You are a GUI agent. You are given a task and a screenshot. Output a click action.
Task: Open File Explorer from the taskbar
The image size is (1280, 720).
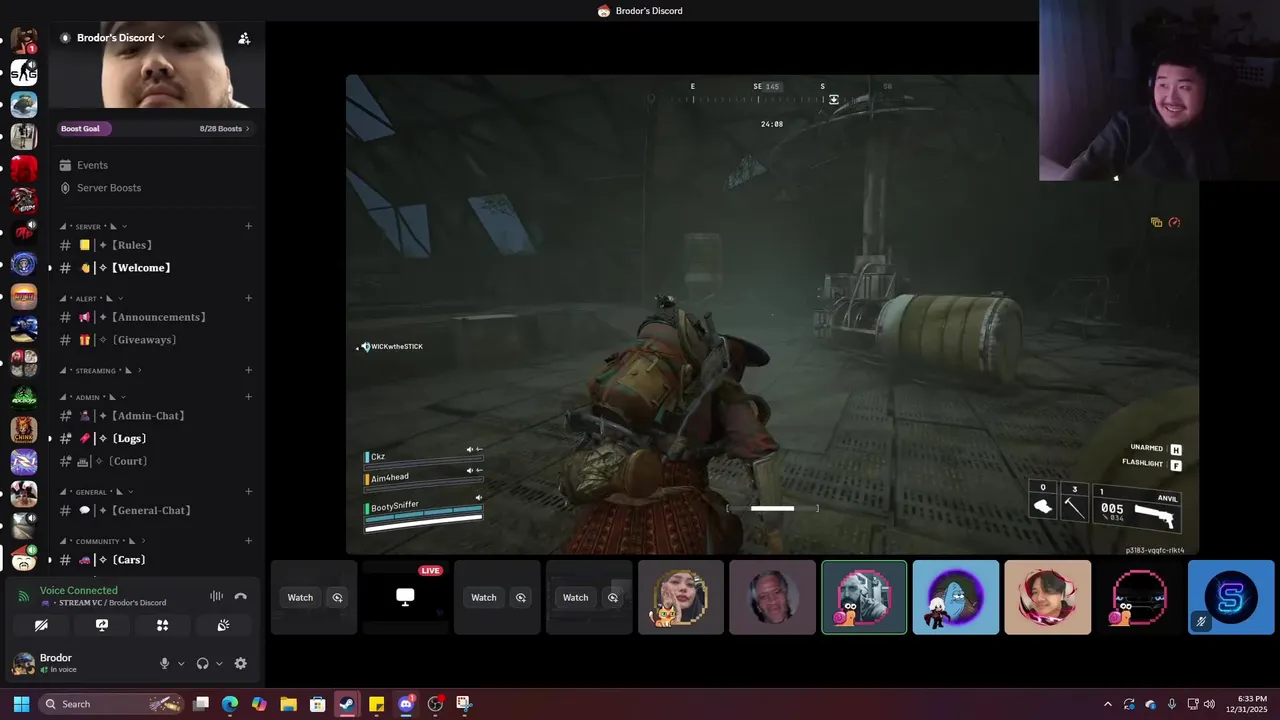[x=288, y=704]
